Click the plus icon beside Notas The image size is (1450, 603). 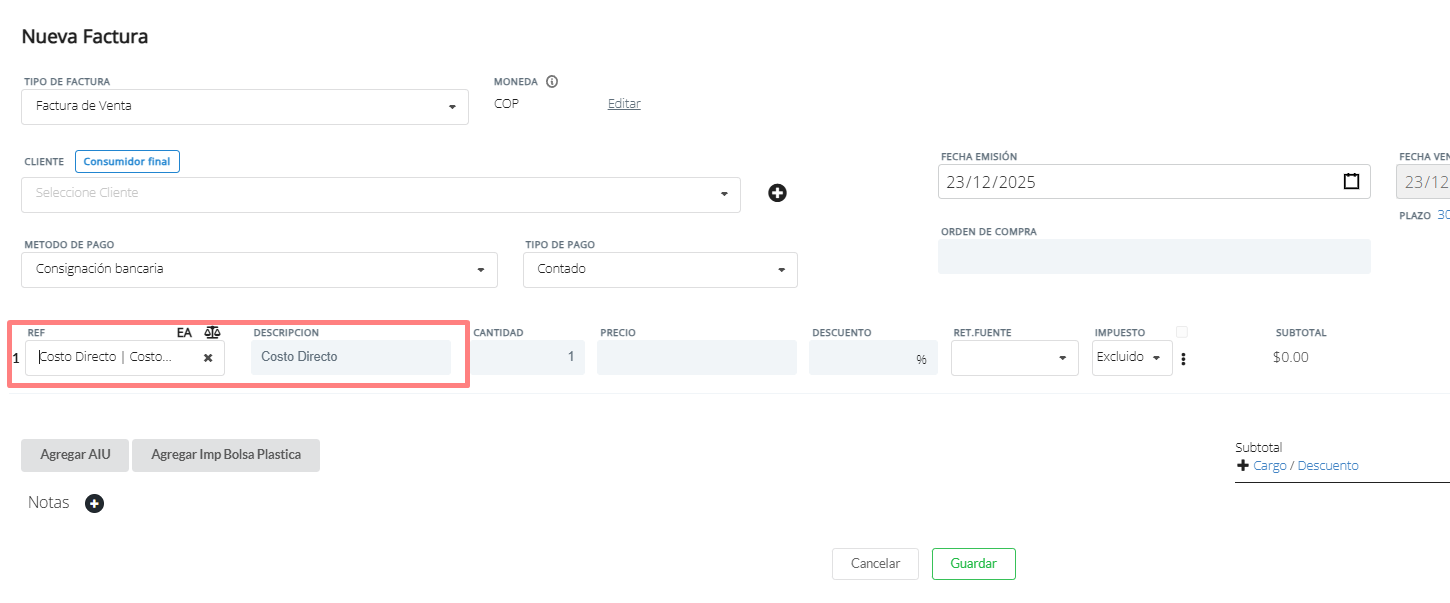(94, 504)
